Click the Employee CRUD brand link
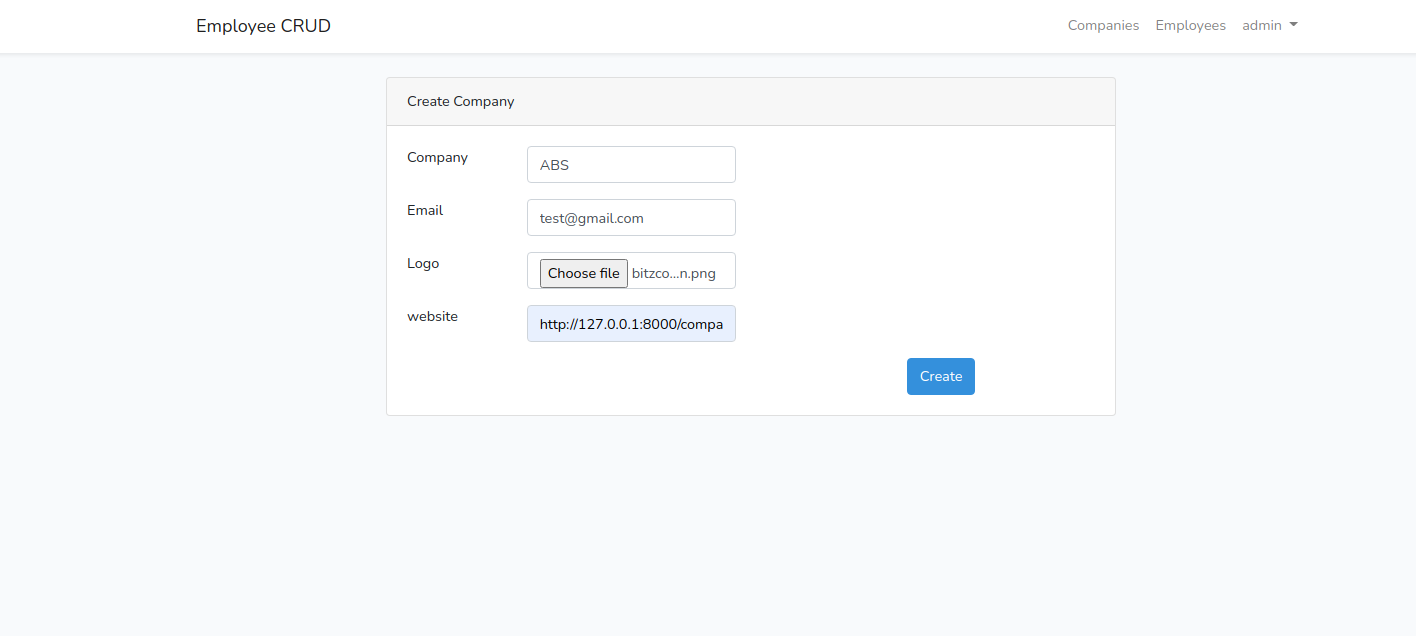Image resolution: width=1416 pixels, height=636 pixels. point(263,25)
